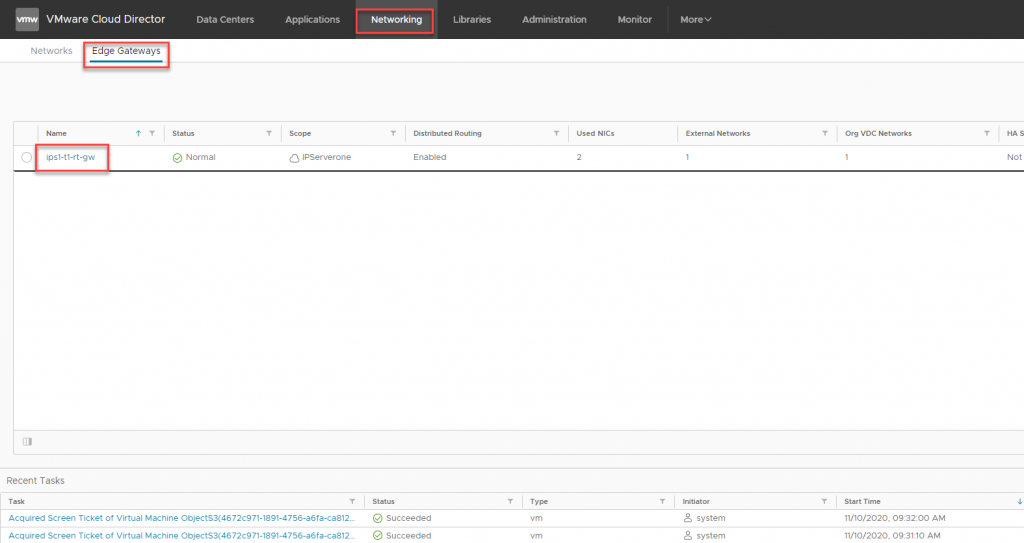
Task: Click the Org VDC Networks column header
Action: [x=878, y=133]
